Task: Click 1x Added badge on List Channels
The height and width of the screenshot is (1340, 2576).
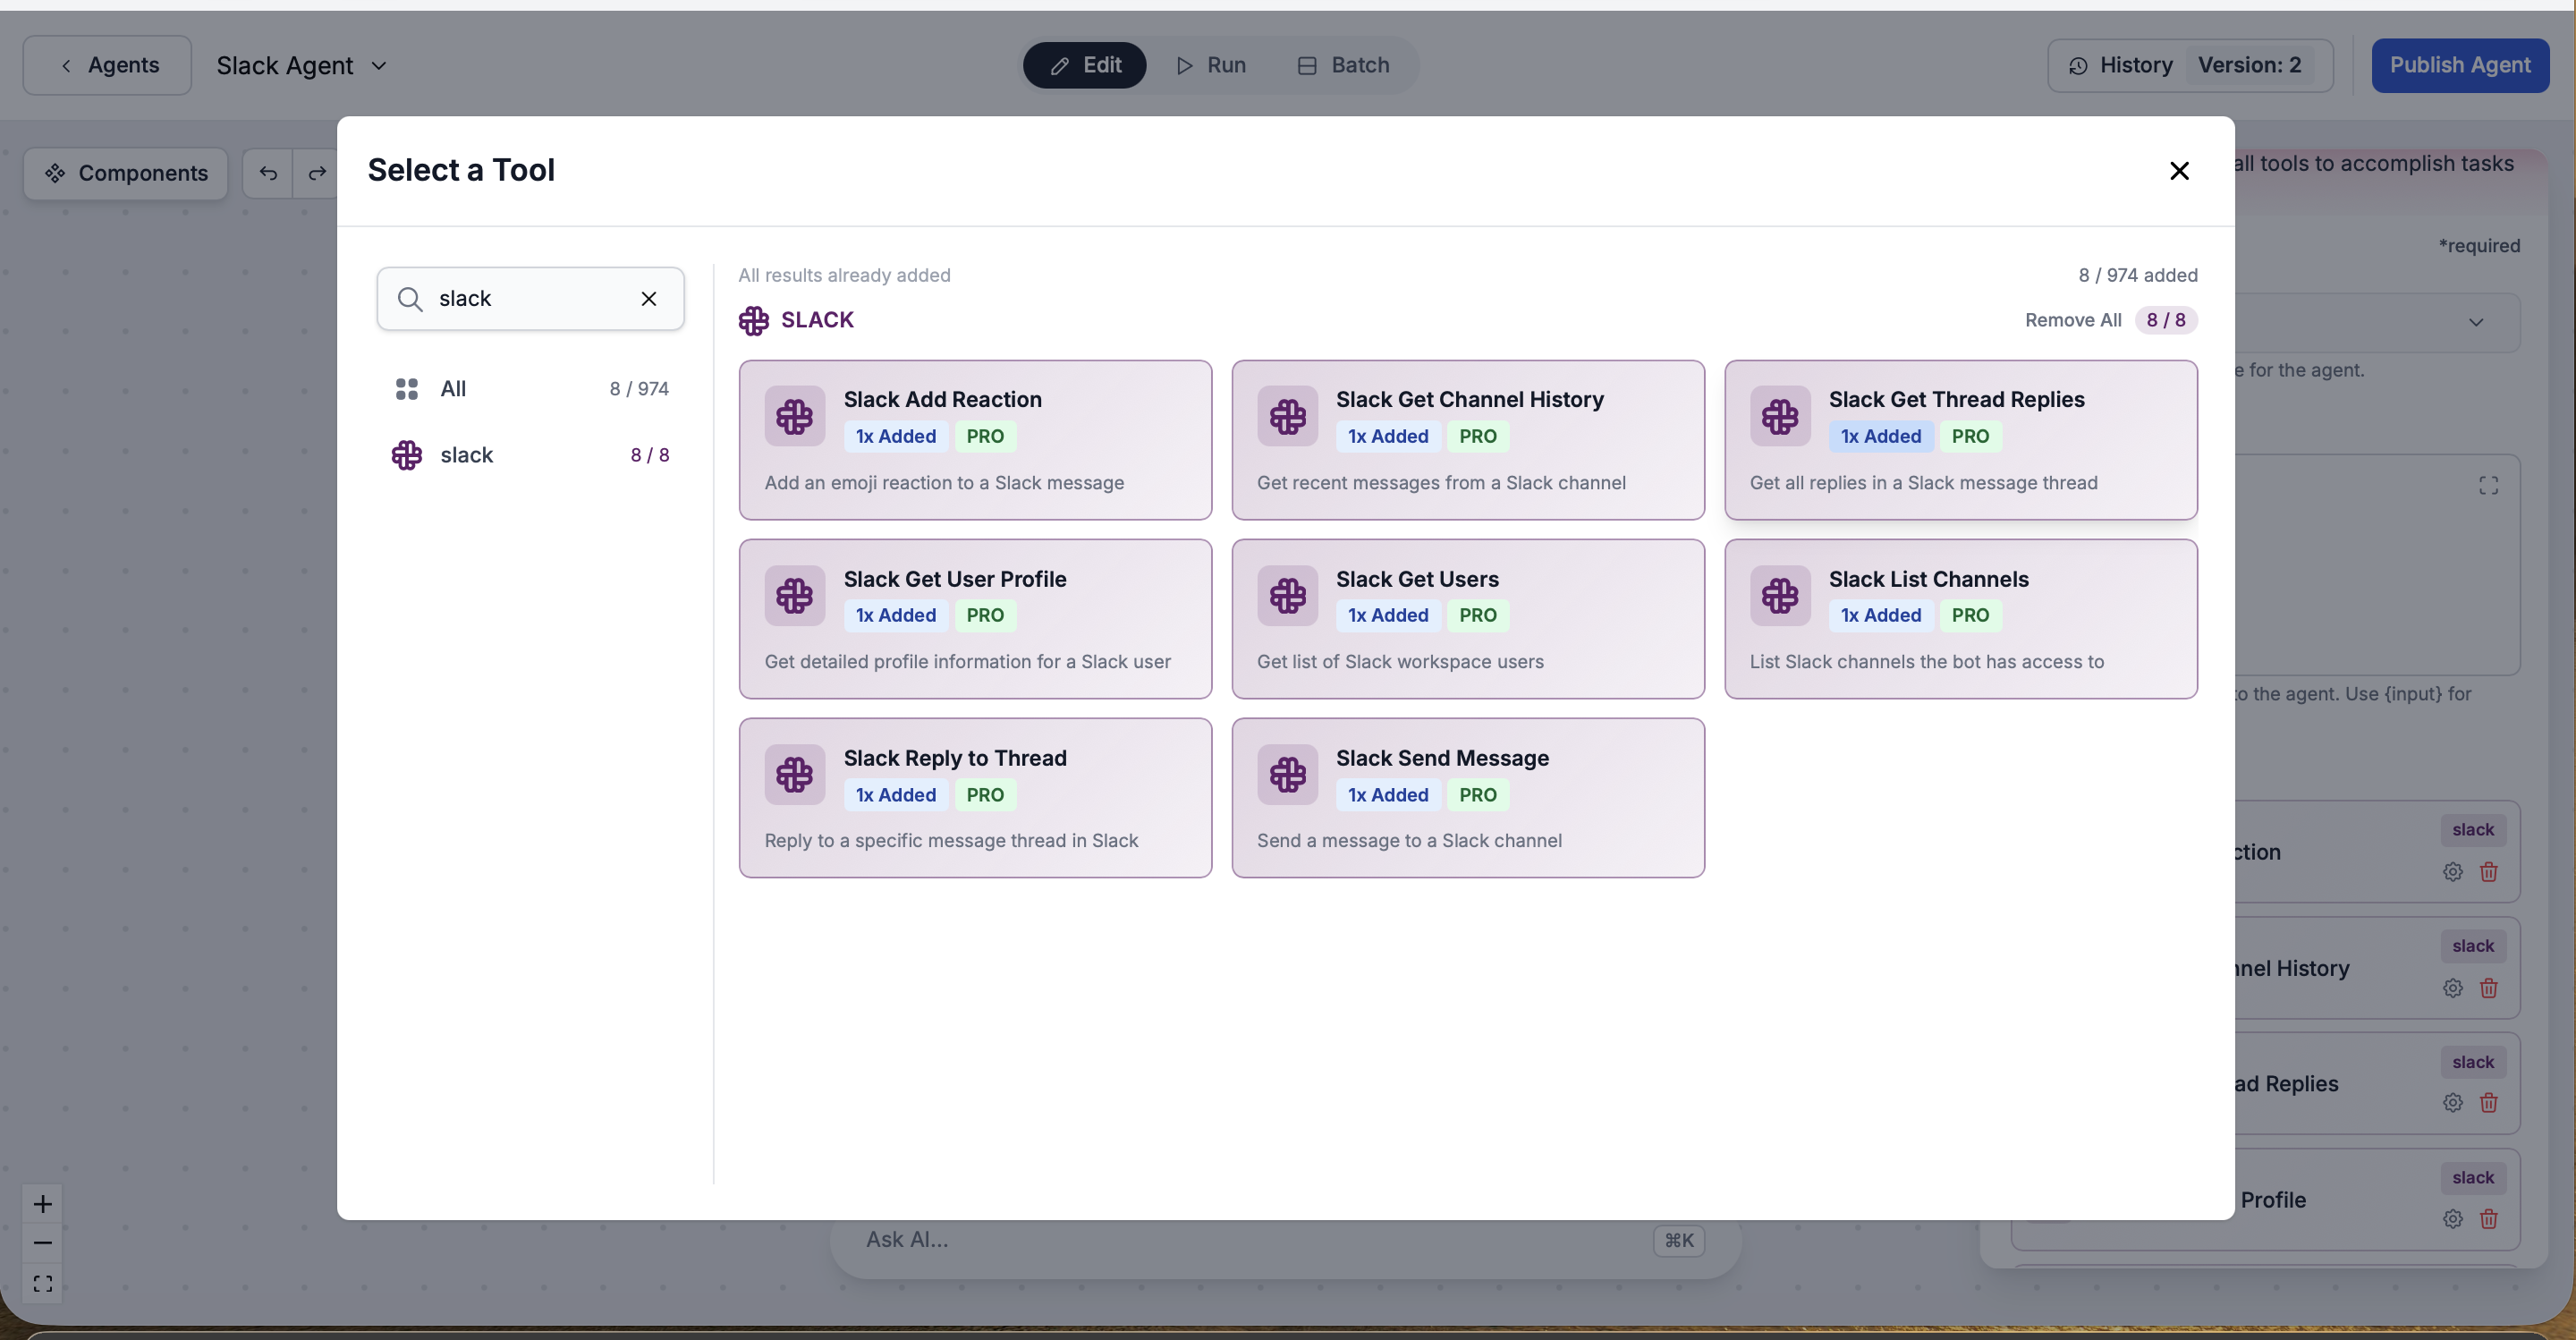Action: (x=1881, y=615)
